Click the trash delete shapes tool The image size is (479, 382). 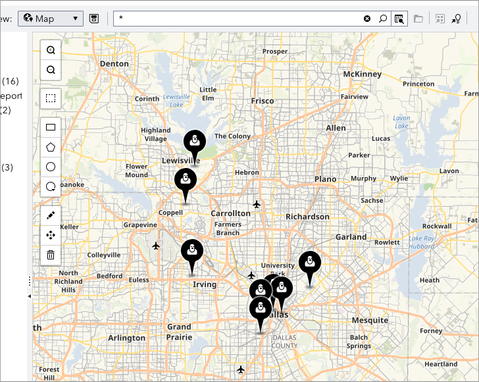point(51,255)
